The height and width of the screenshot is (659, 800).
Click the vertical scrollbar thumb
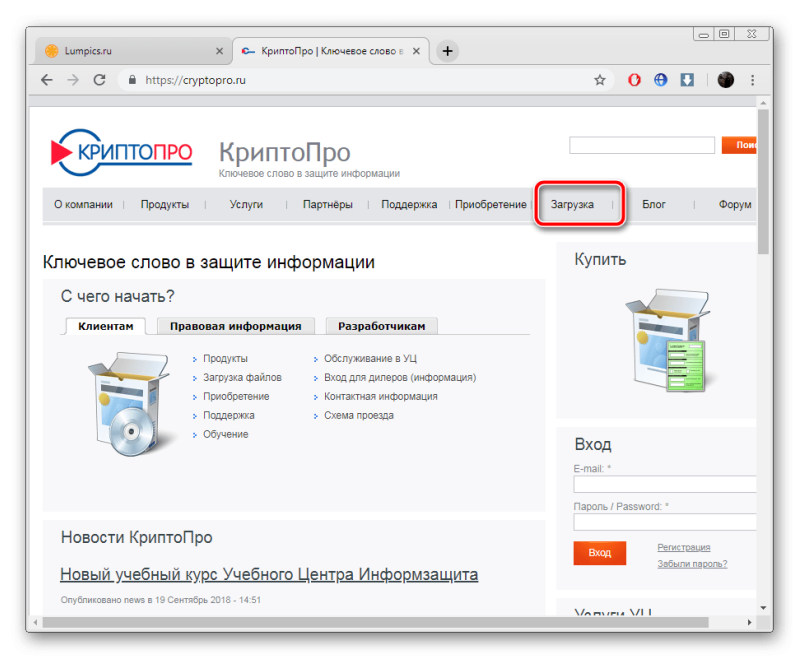click(763, 182)
